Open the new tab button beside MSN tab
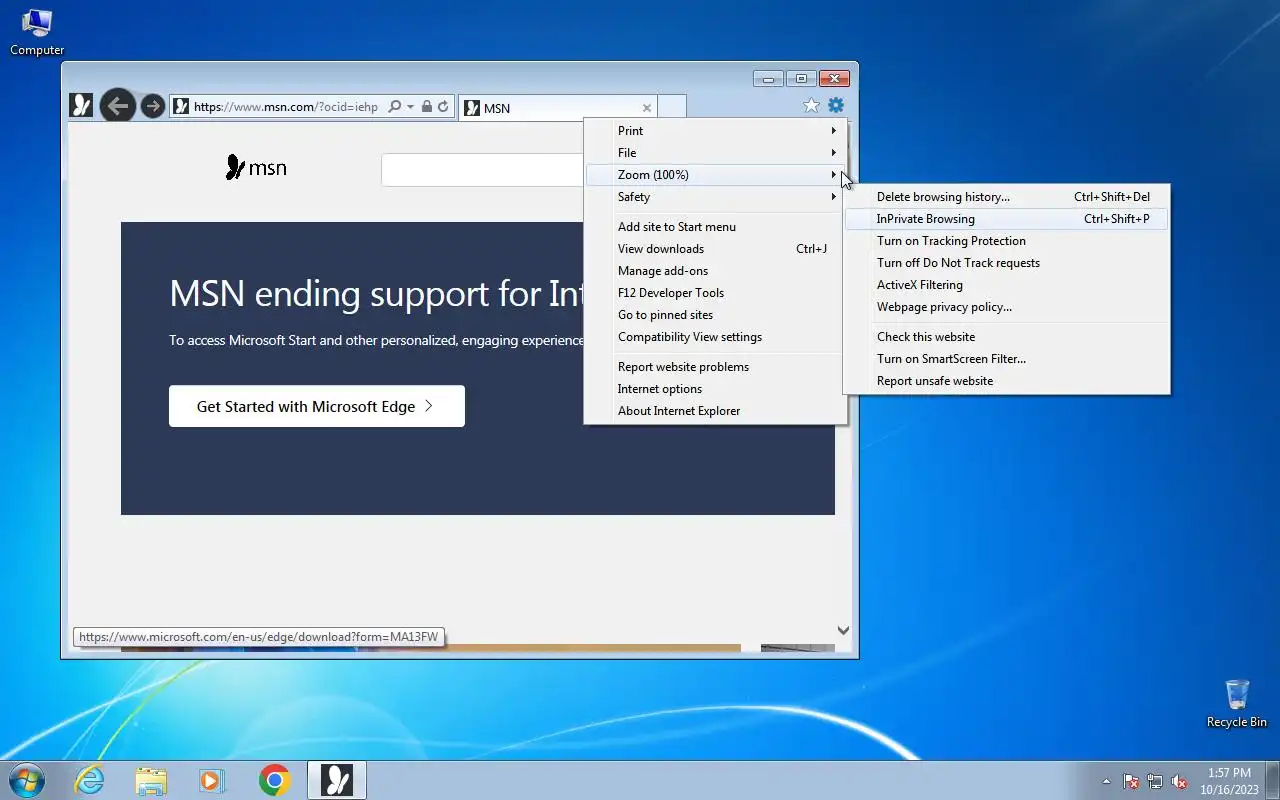1280x800 pixels. (673, 107)
